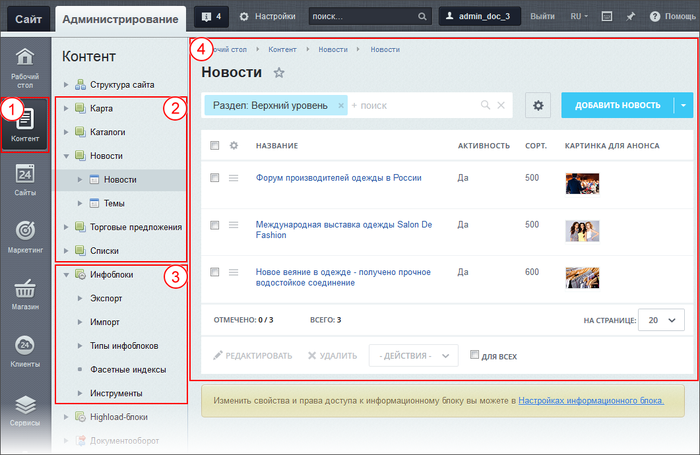Click the magnifier icon in filter field
The image size is (700, 455).
(485, 105)
